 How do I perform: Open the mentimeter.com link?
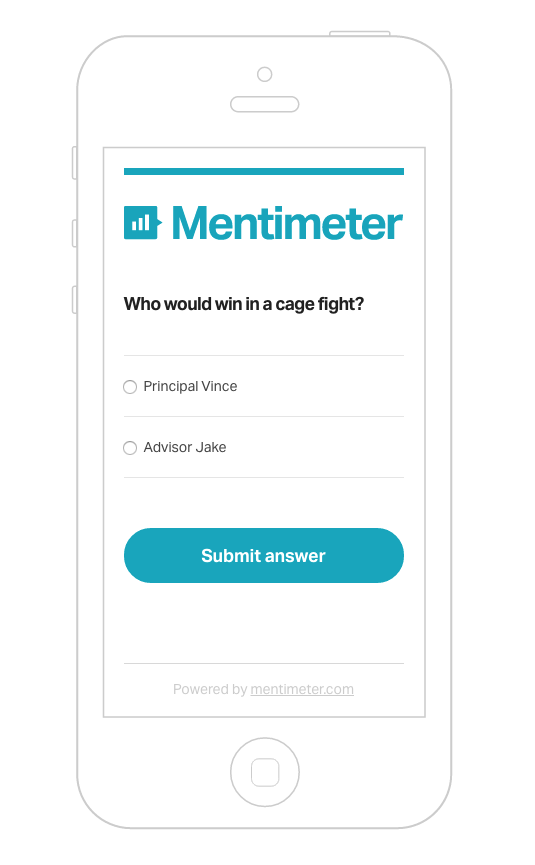(x=302, y=689)
